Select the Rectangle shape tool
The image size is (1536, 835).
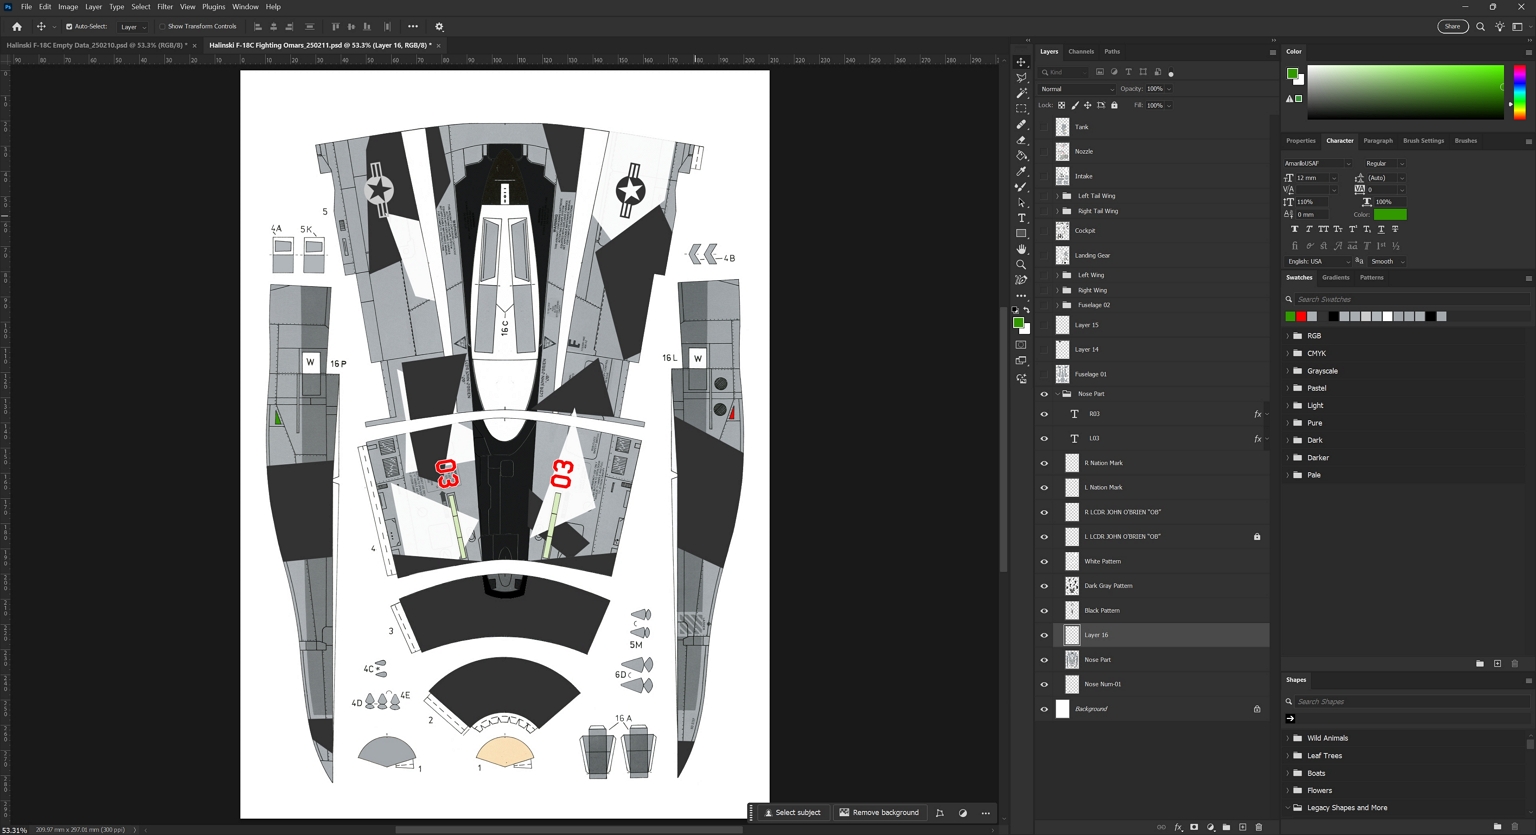tap(1021, 233)
